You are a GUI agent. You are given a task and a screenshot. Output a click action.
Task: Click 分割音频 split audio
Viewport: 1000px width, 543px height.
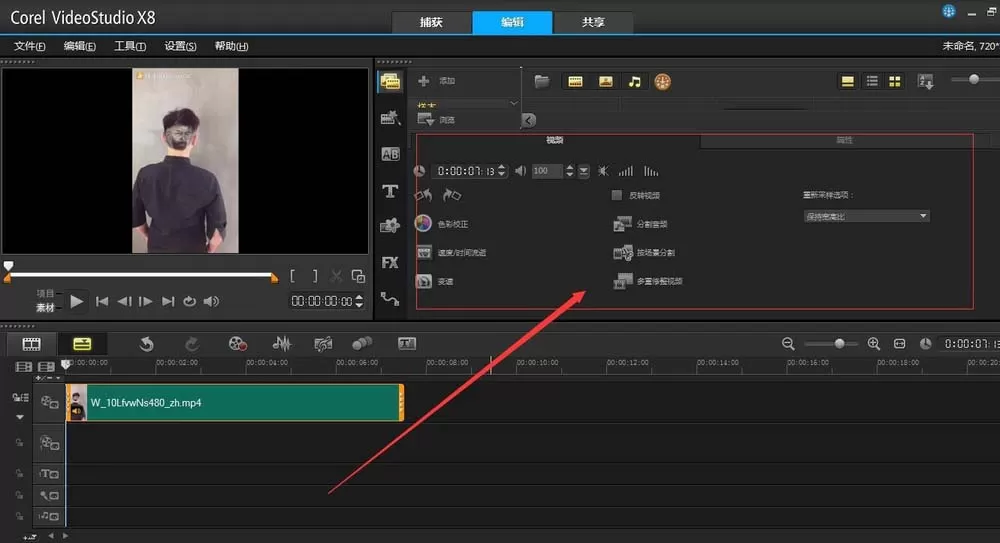[640, 224]
